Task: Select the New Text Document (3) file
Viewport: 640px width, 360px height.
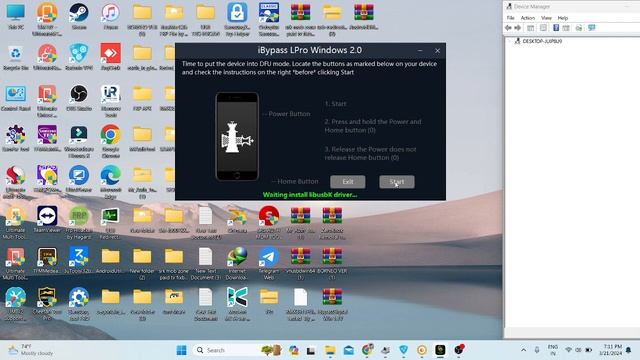Action: (x=205, y=263)
